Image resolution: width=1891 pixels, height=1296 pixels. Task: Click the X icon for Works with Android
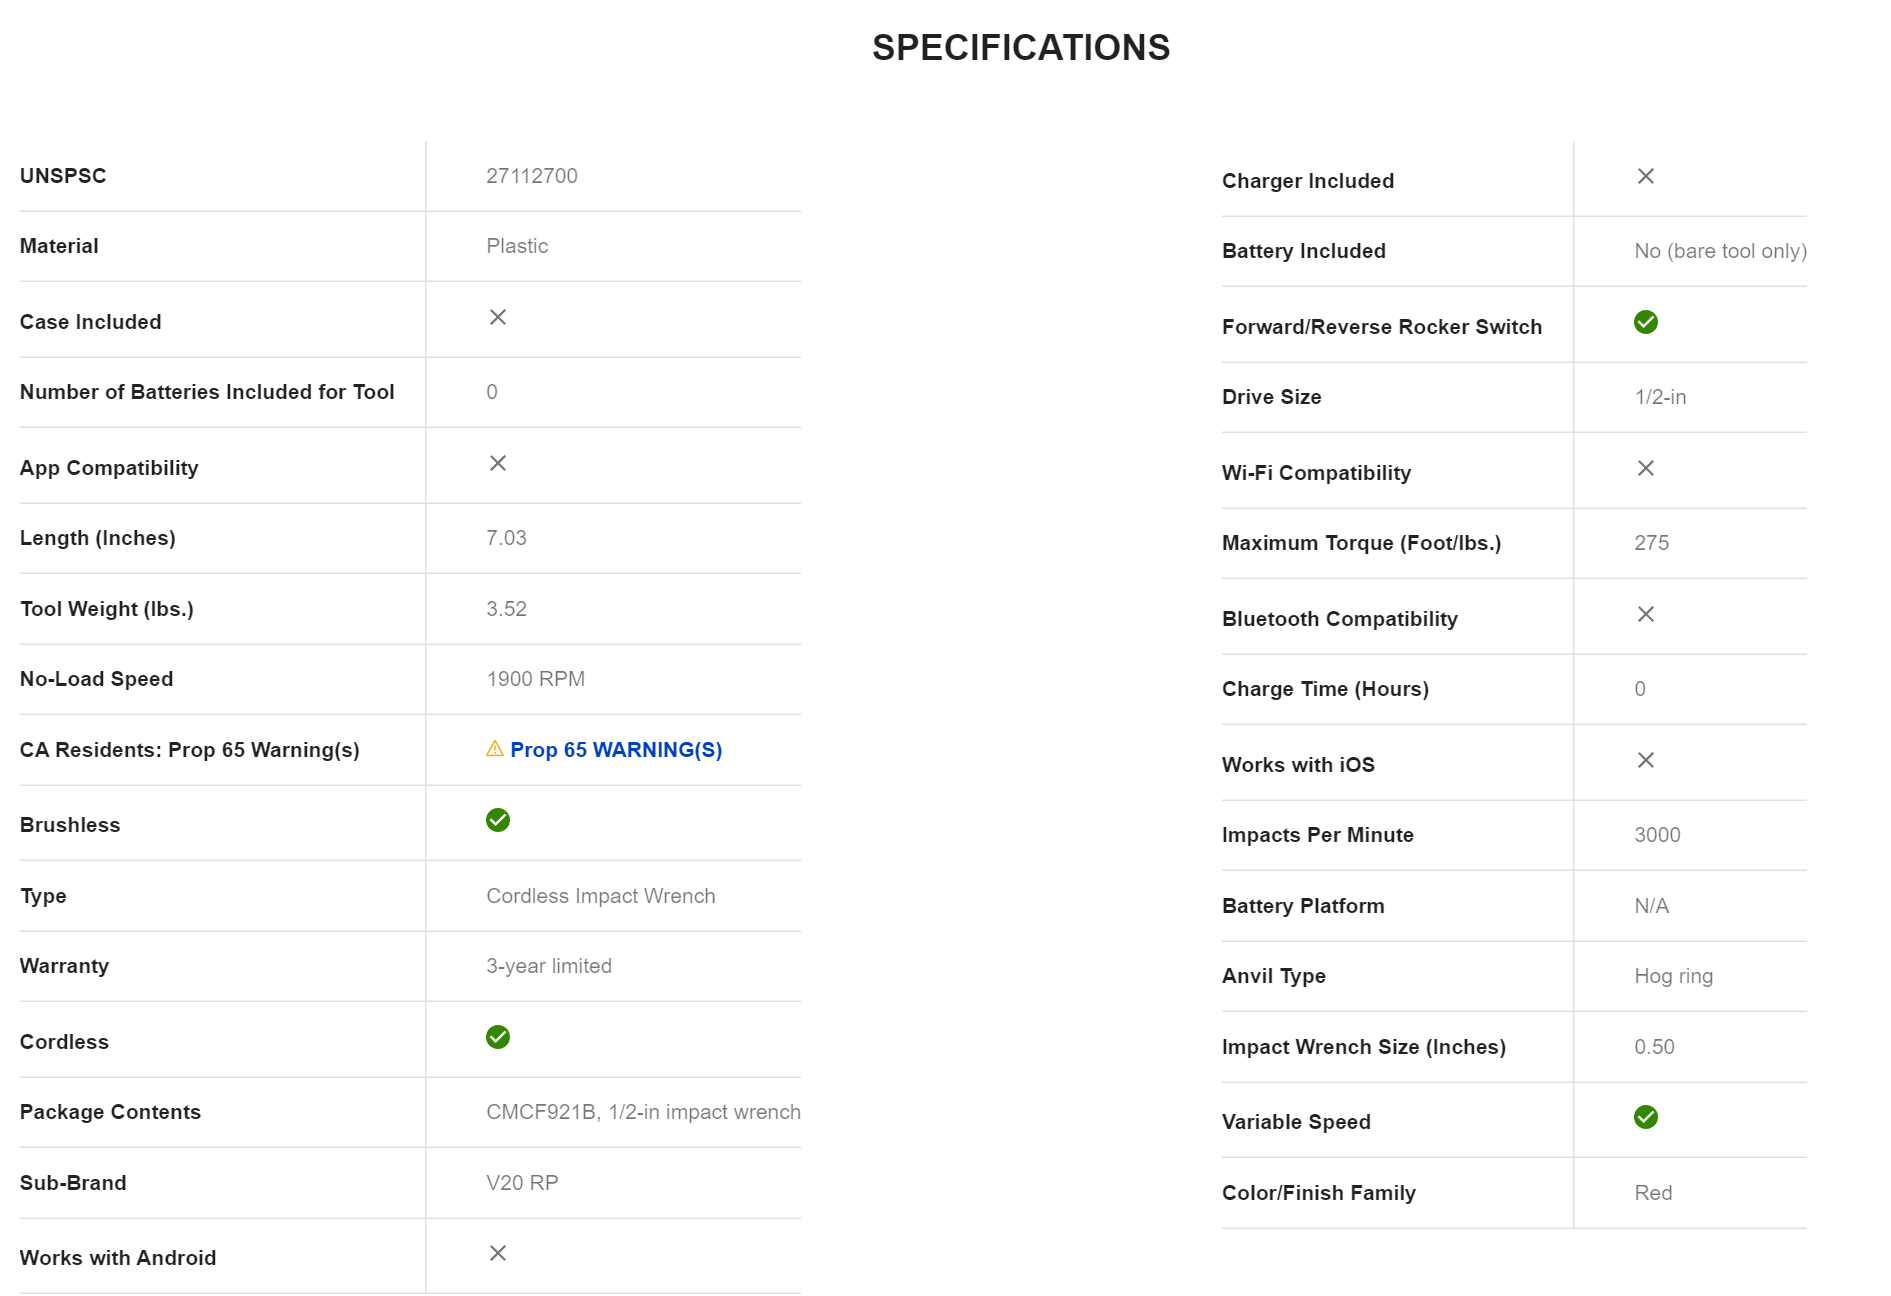497,1253
